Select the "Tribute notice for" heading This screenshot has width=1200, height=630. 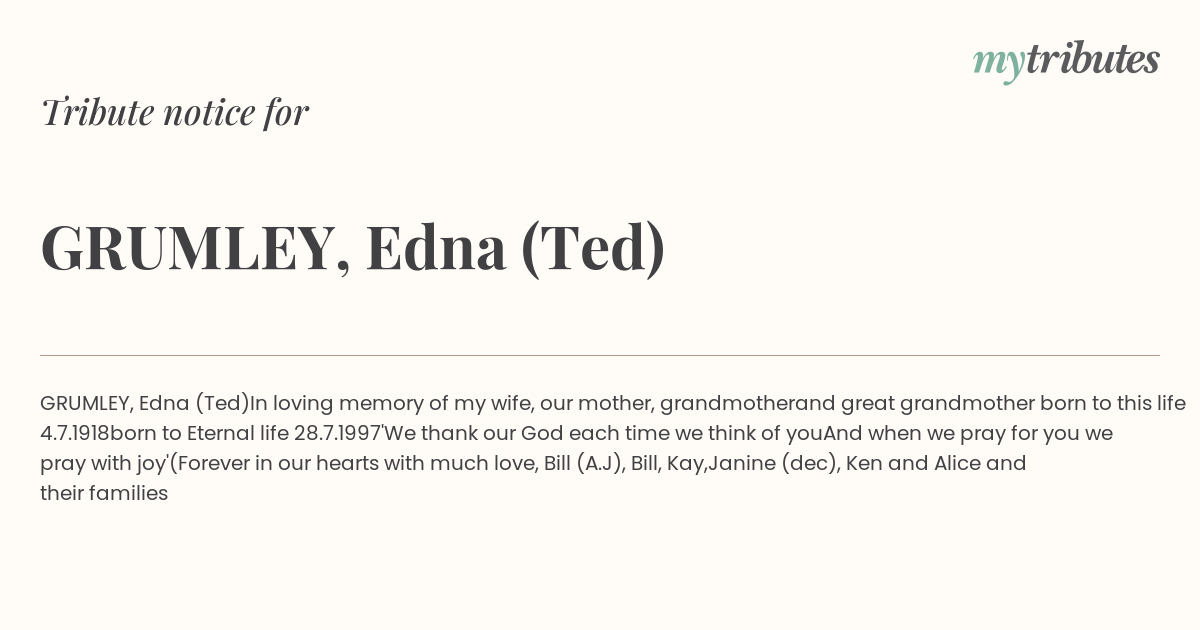(x=174, y=112)
